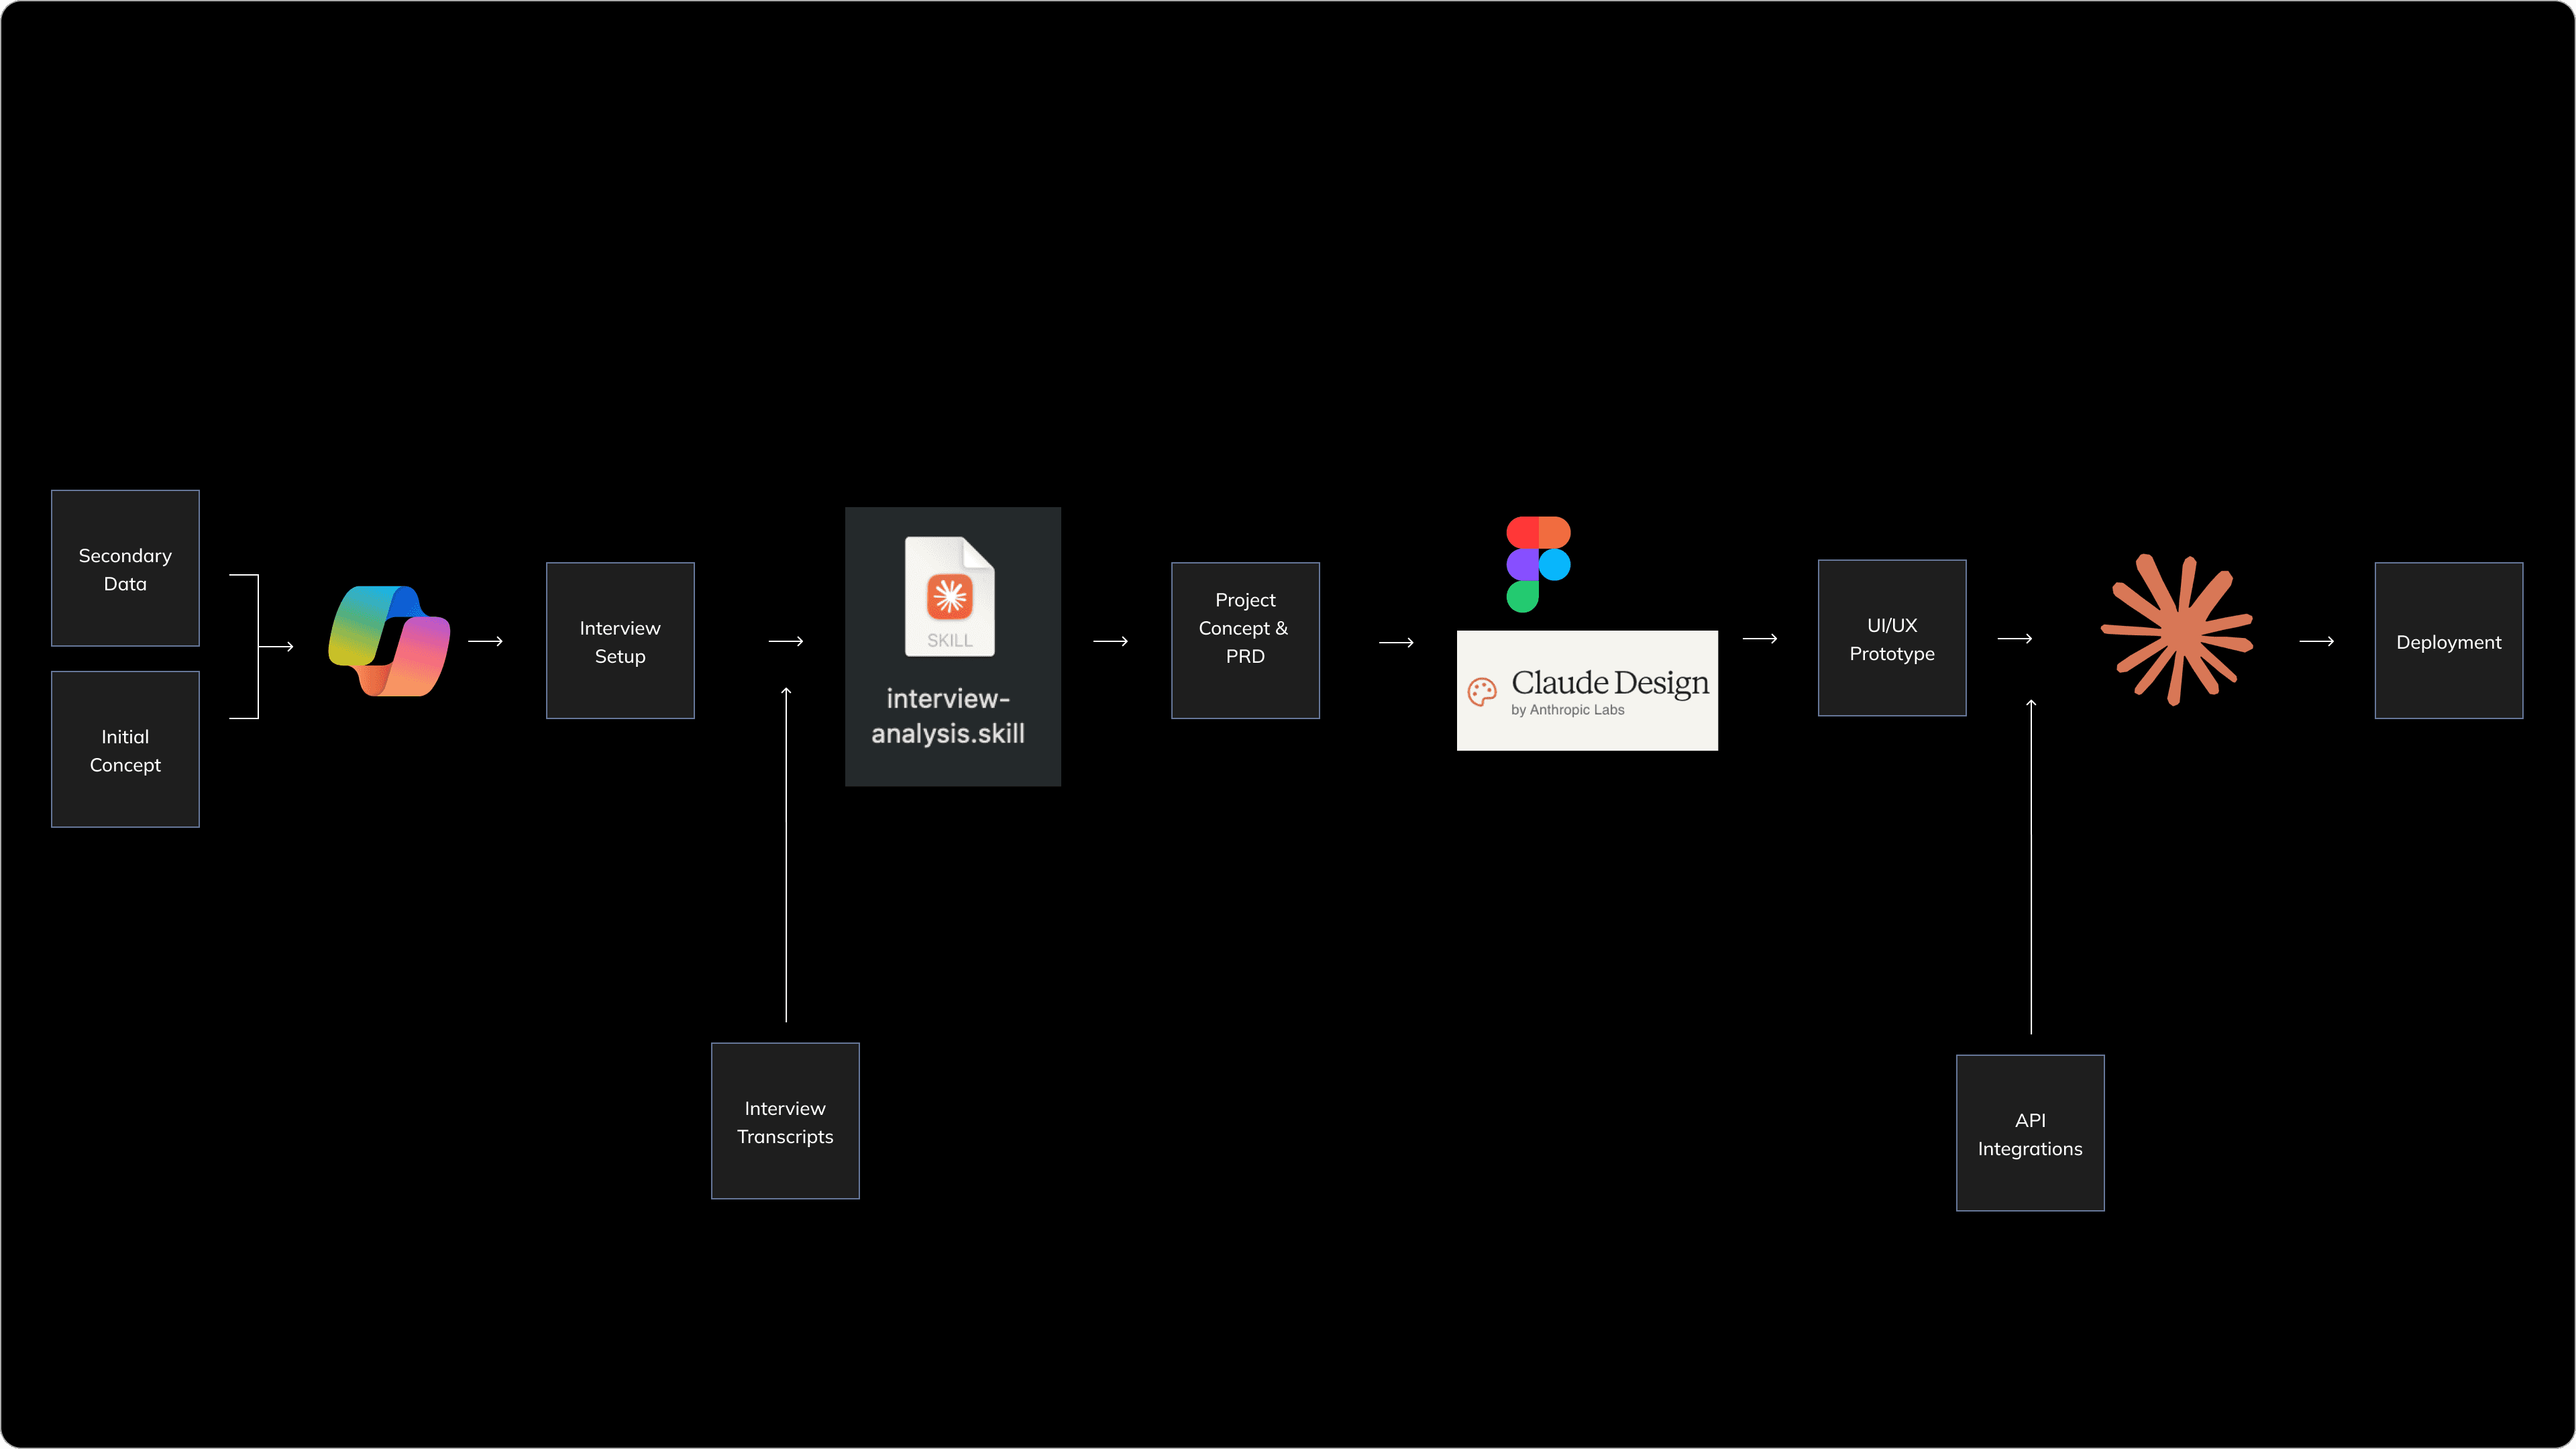Click the arrow pointing to Deployment box
2576x1449 pixels.
2316,641
